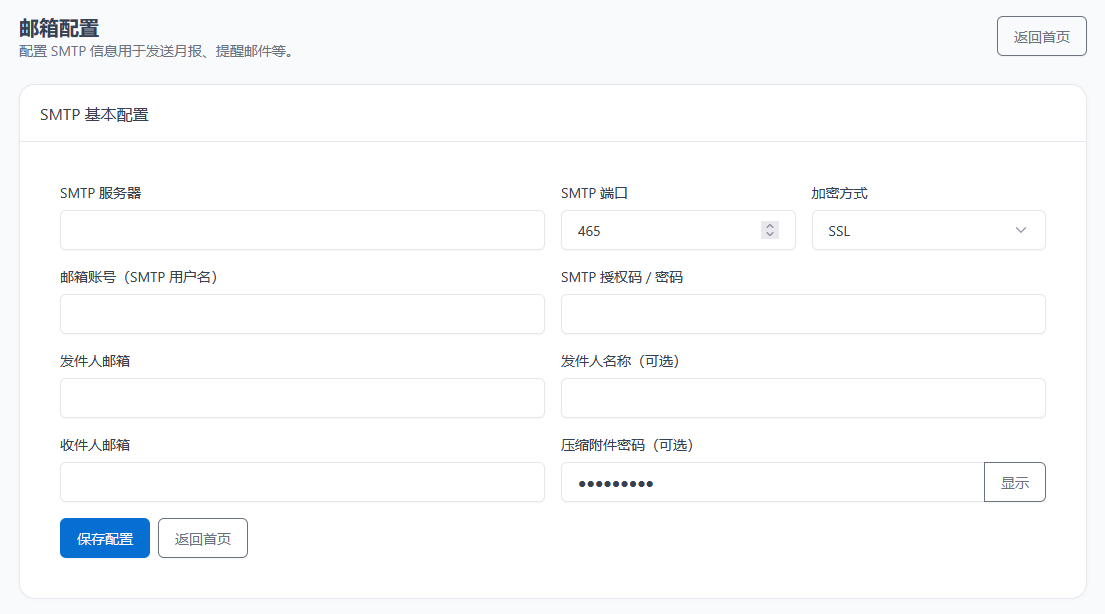Focus the SMTP 服务器 input field
Image resolution: width=1105 pixels, height=614 pixels.
(x=302, y=230)
